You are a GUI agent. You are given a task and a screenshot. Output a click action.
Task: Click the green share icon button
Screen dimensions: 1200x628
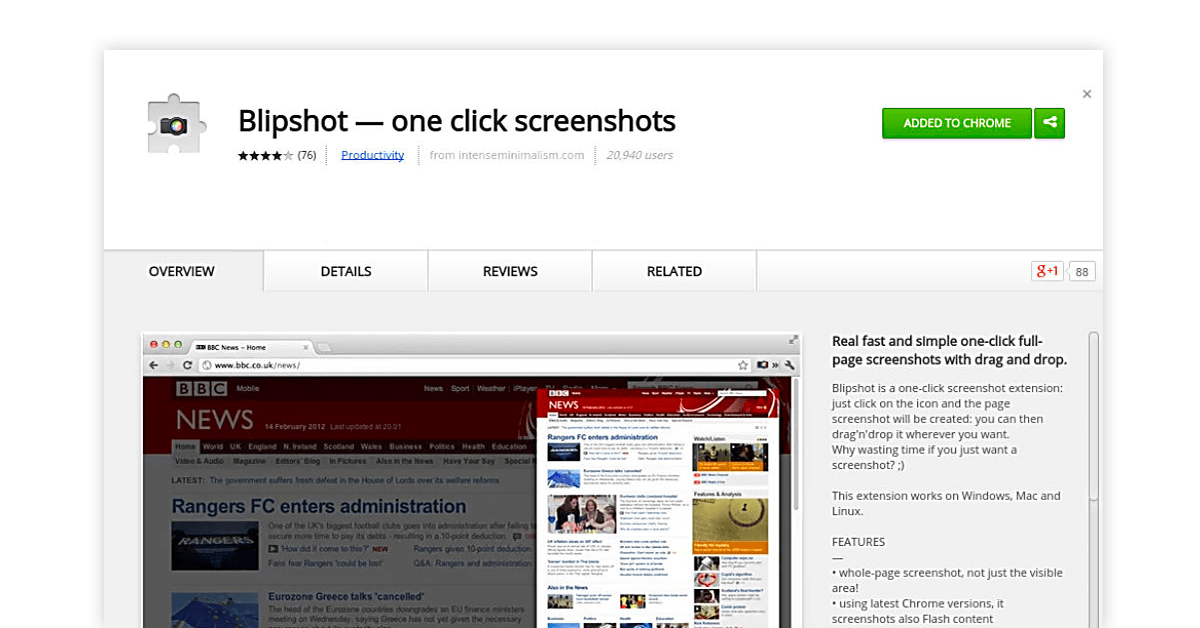pos(1049,123)
